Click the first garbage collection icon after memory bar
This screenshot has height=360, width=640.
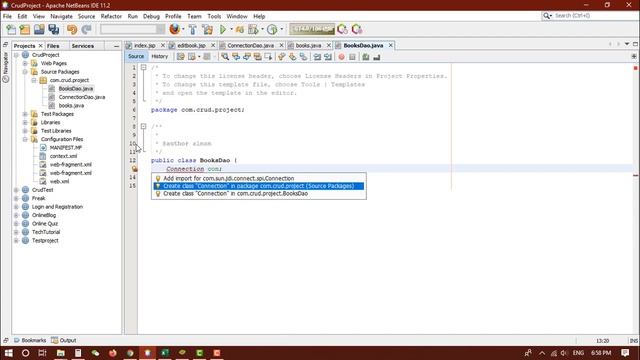(x=342, y=29)
